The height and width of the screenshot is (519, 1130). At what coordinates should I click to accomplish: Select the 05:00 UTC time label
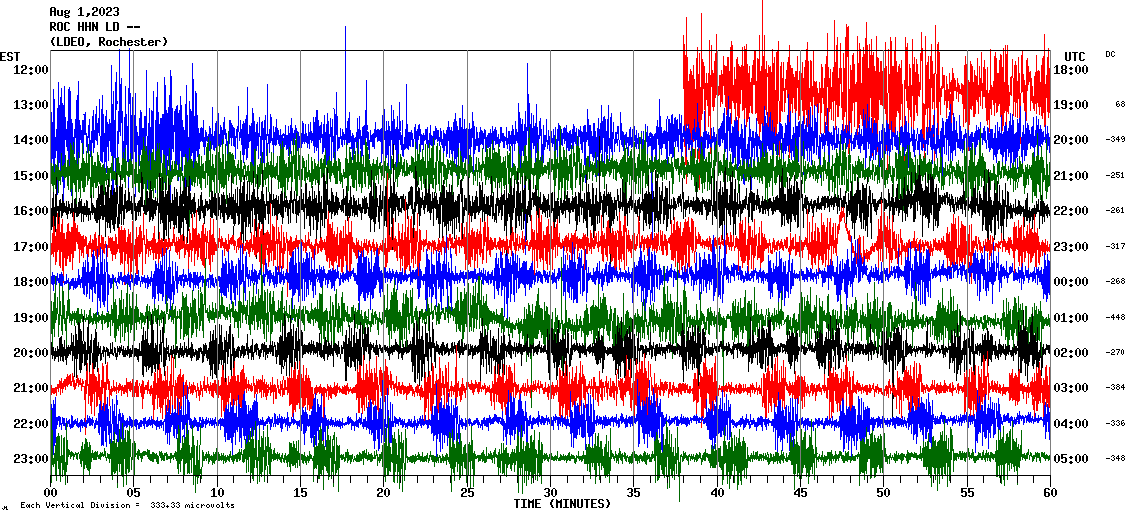click(1072, 459)
